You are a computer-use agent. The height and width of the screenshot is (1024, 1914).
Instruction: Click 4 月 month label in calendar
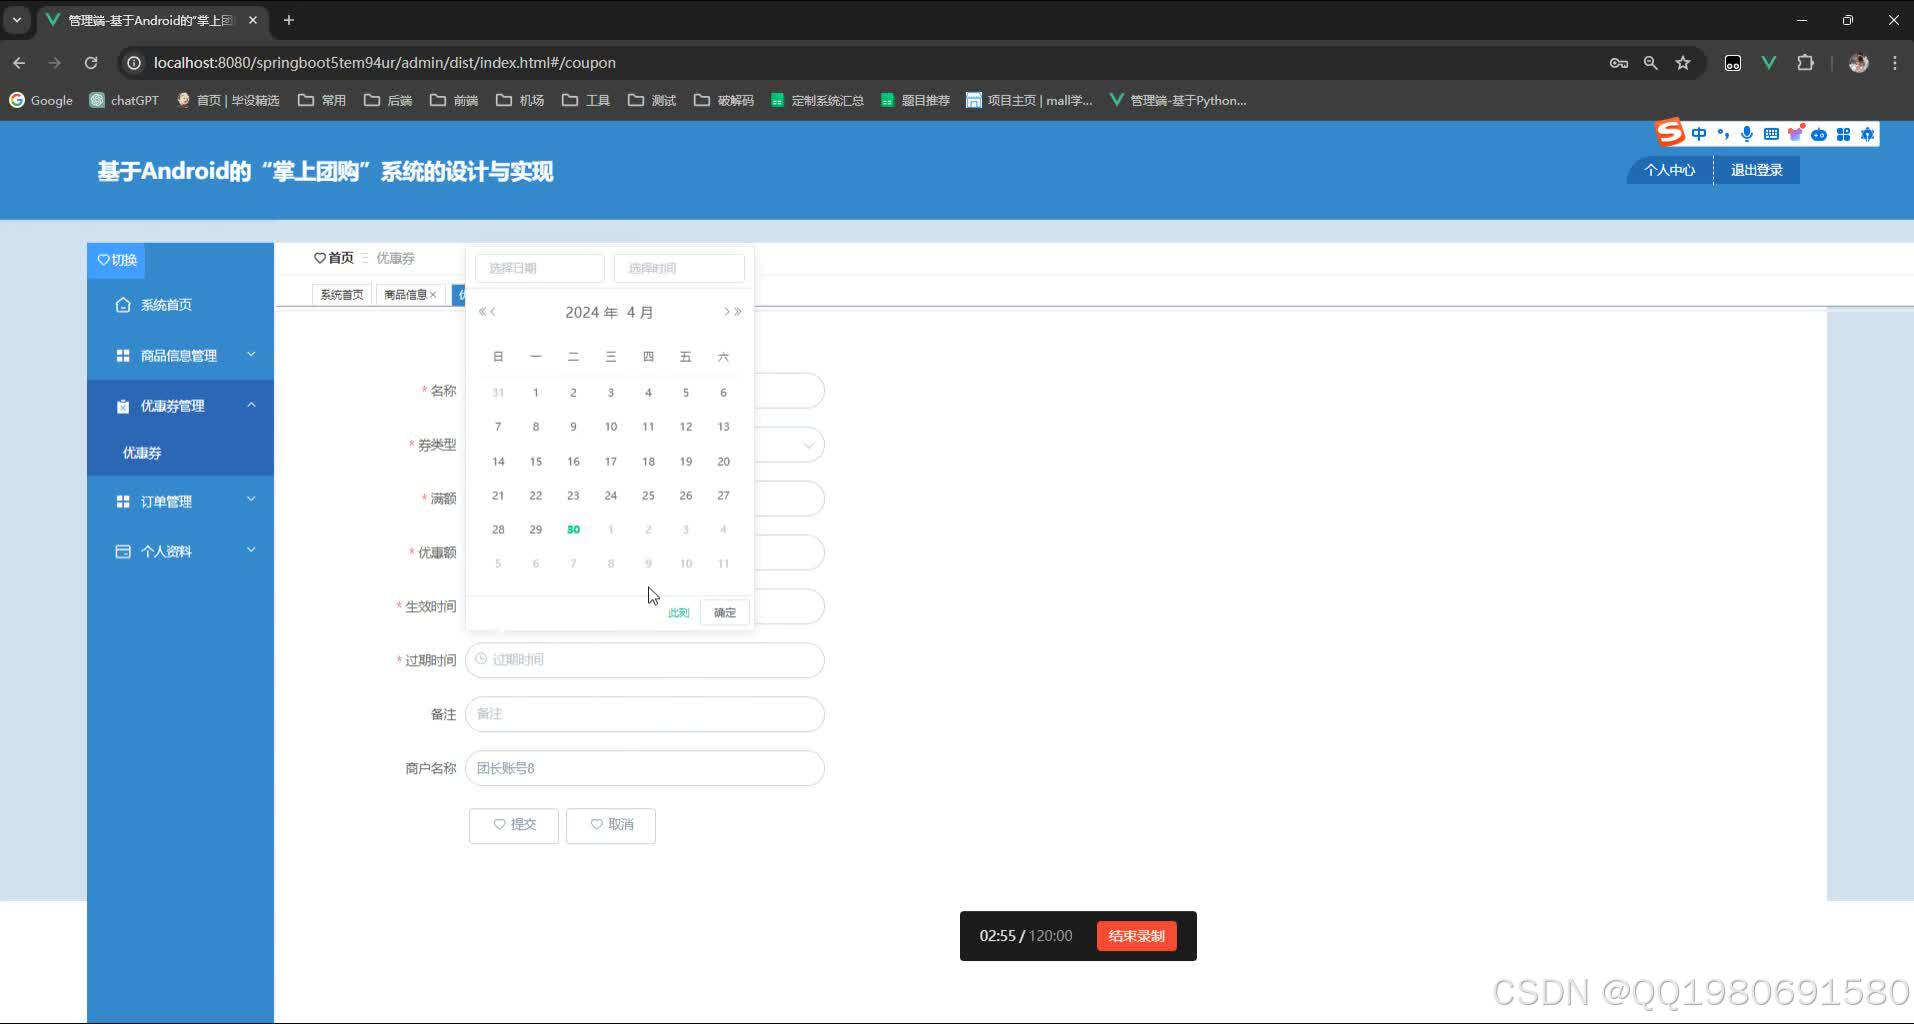click(640, 312)
